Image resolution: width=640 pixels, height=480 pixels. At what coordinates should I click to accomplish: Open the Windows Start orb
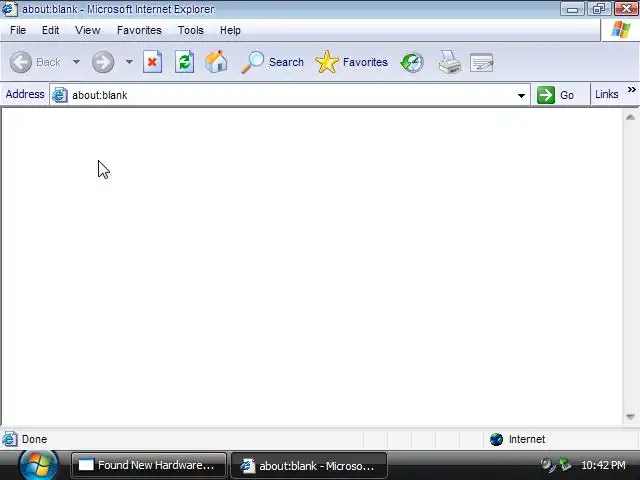pyautogui.click(x=39, y=465)
